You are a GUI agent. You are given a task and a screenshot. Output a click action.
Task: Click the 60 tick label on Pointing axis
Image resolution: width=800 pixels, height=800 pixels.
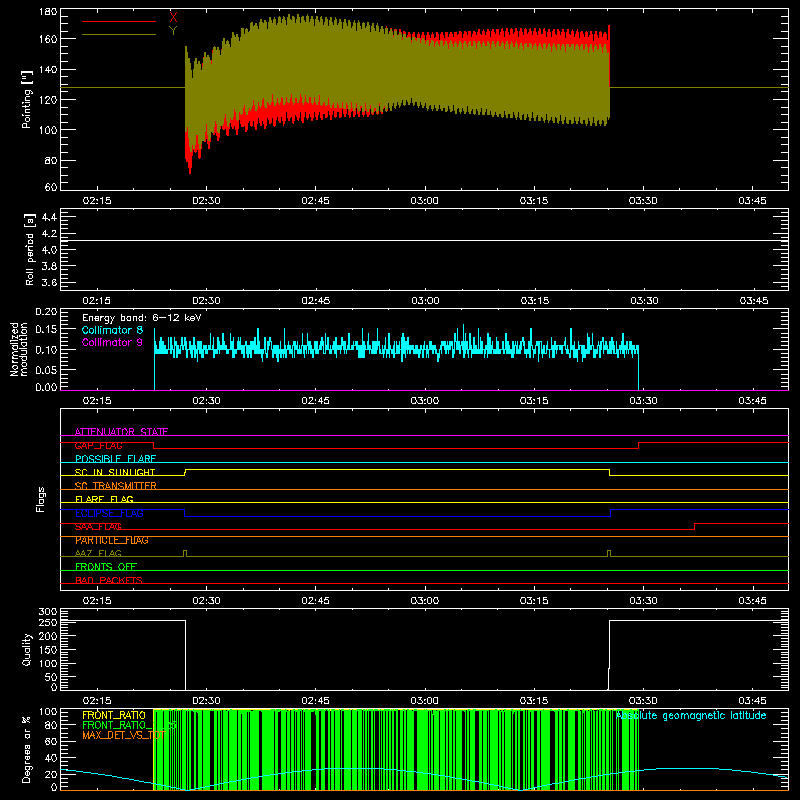click(x=51, y=187)
